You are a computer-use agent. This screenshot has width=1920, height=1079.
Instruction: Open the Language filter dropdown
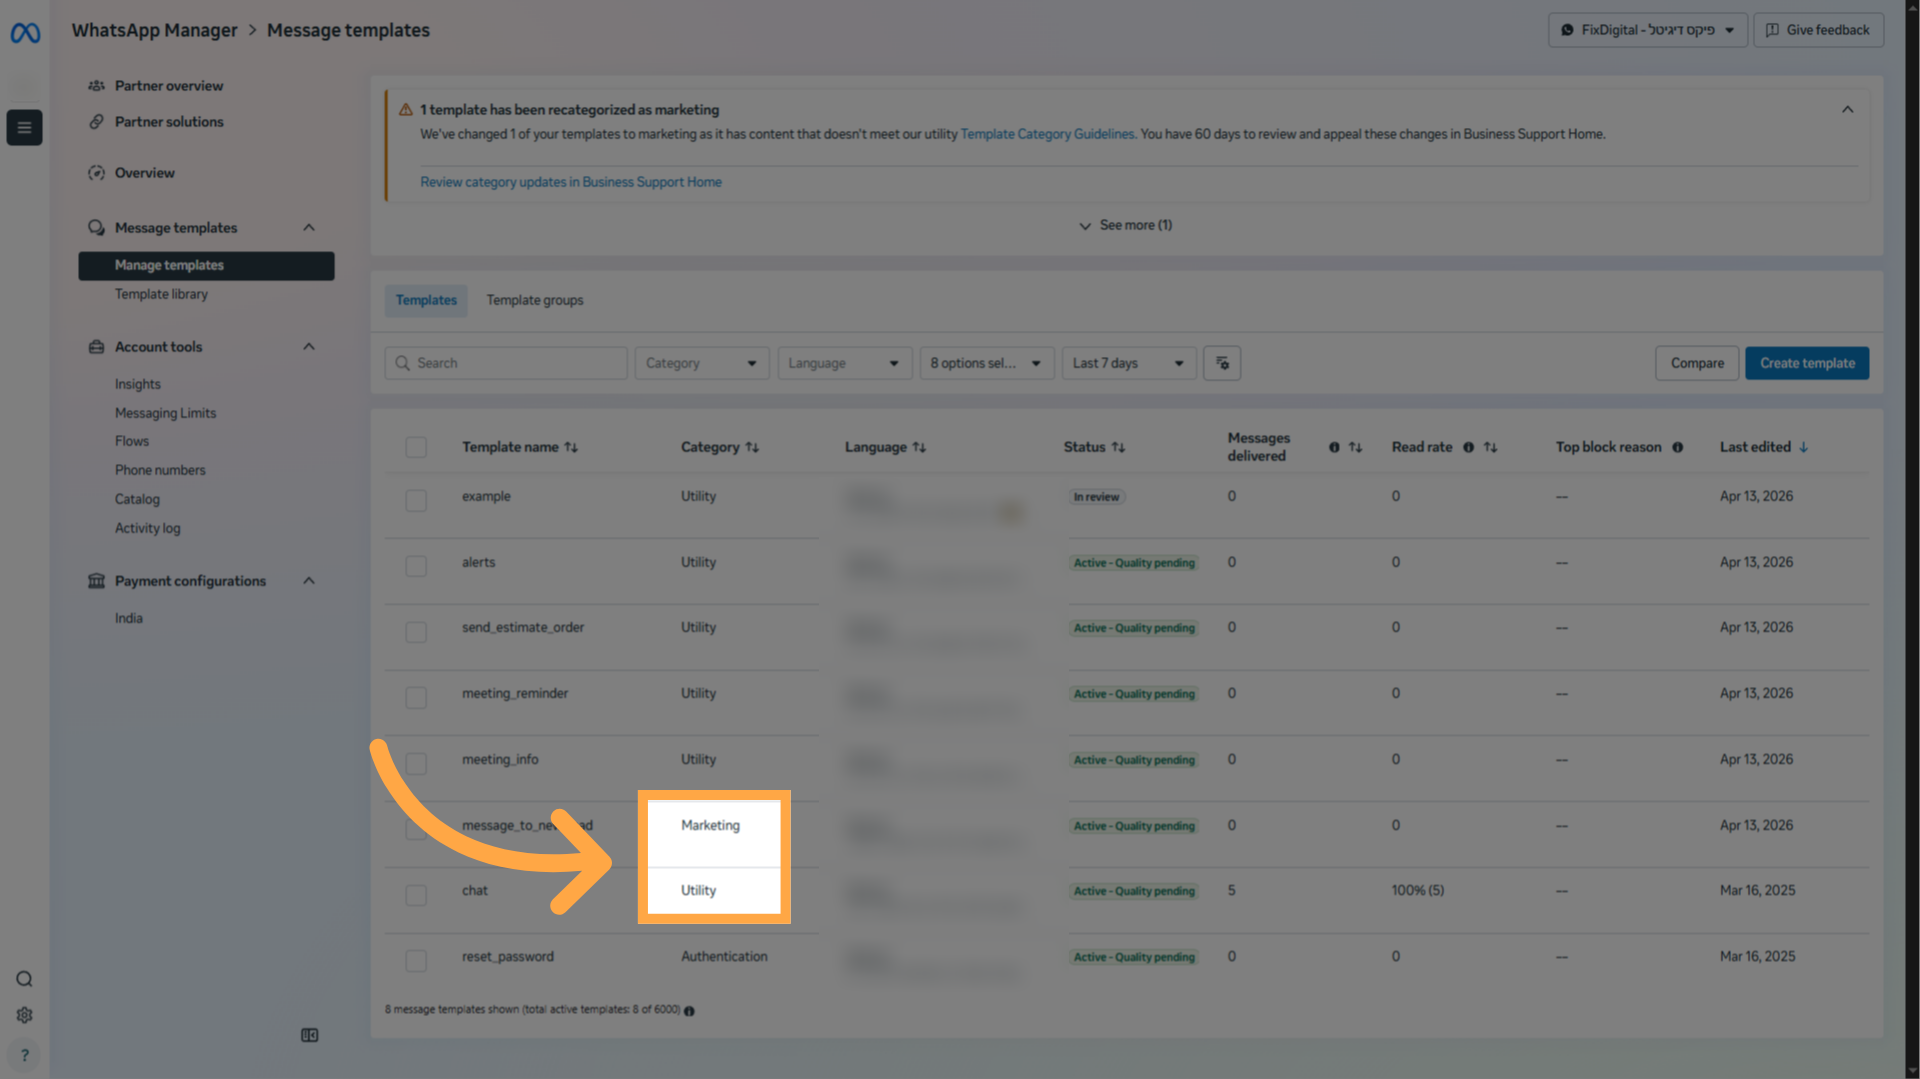point(844,363)
